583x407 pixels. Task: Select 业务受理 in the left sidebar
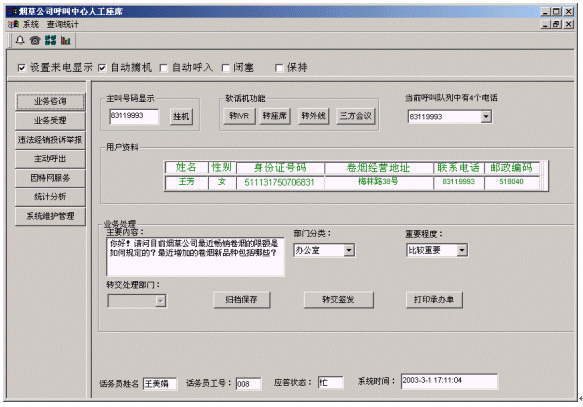pyautogui.click(x=50, y=120)
